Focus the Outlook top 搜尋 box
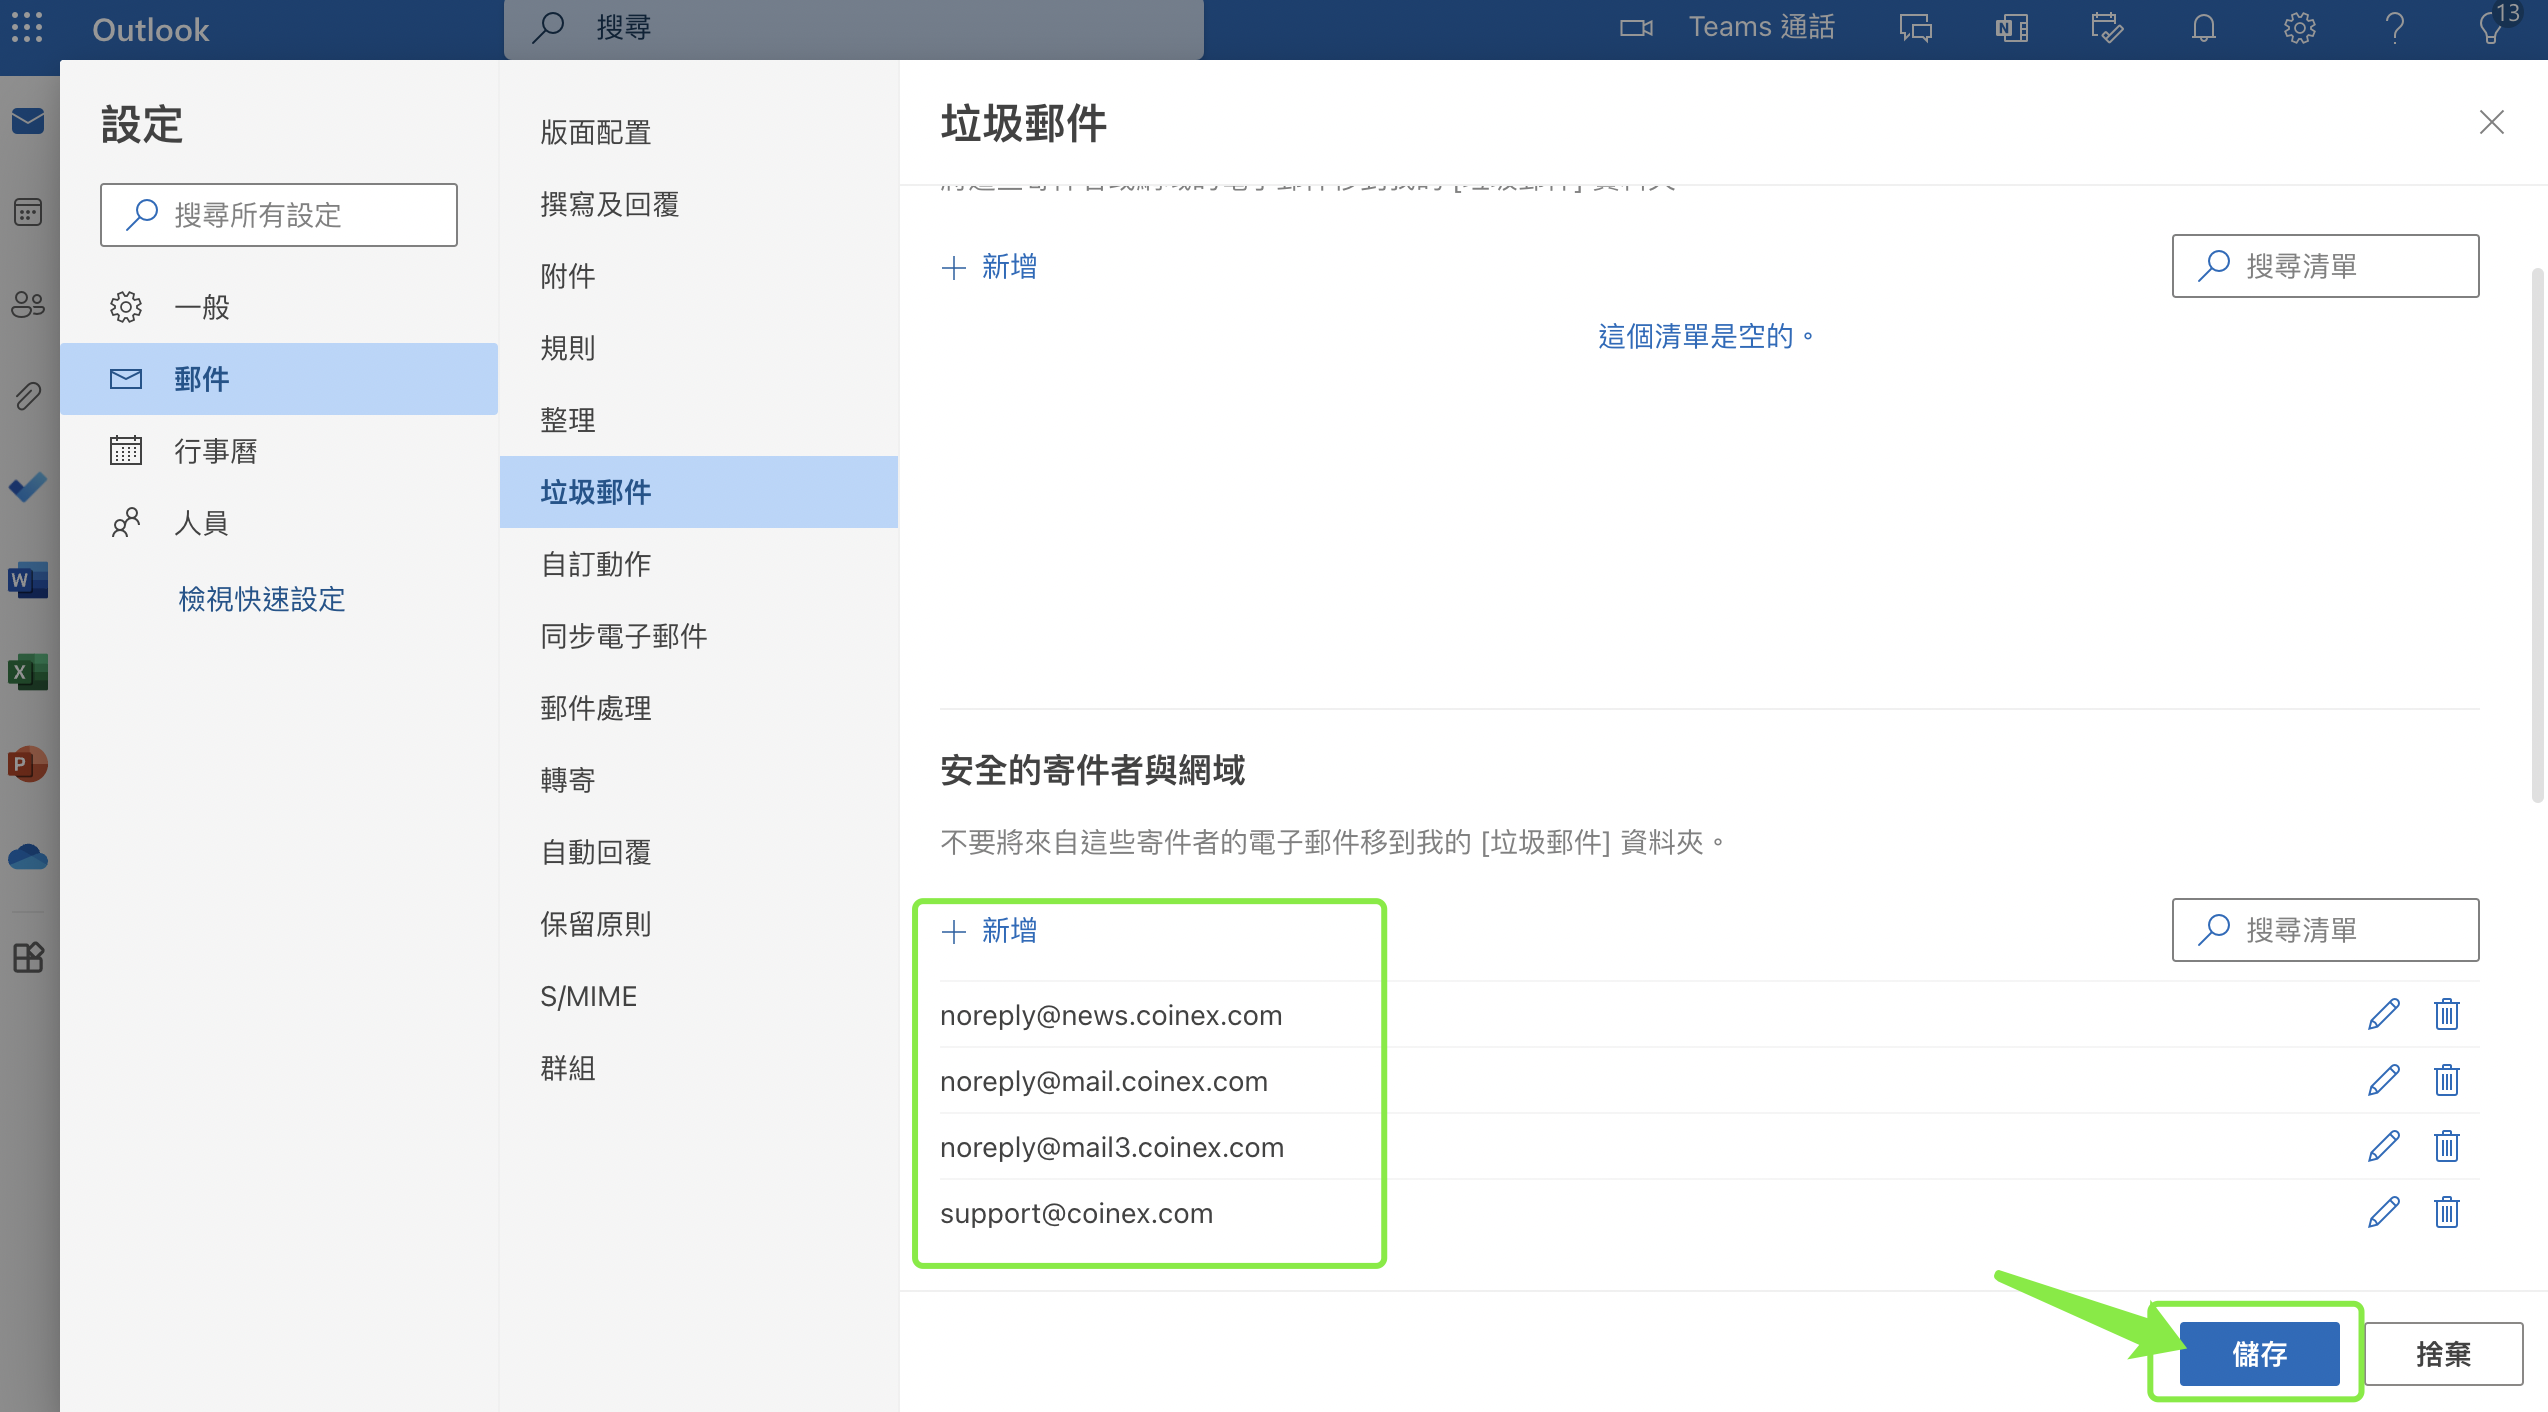 coord(854,28)
